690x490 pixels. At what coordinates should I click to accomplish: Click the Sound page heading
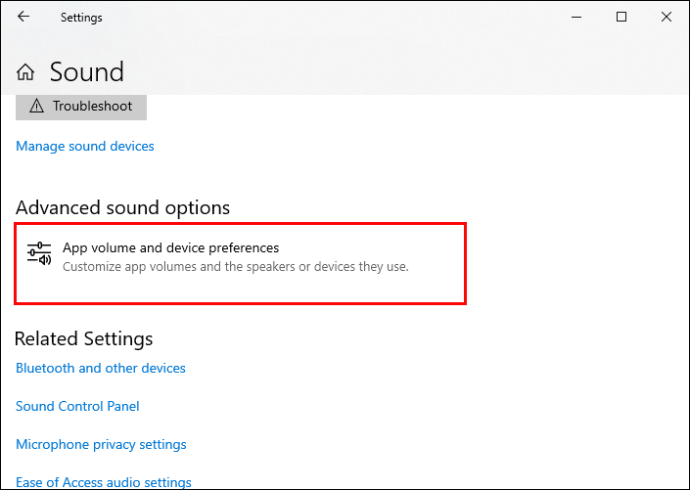click(87, 72)
